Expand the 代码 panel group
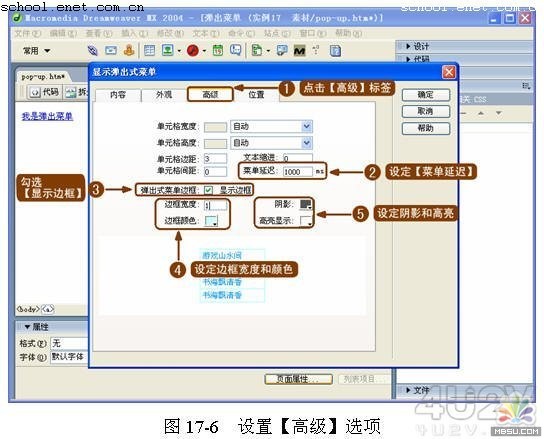Viewport: 544px width, 439px height. pos(417,59)
